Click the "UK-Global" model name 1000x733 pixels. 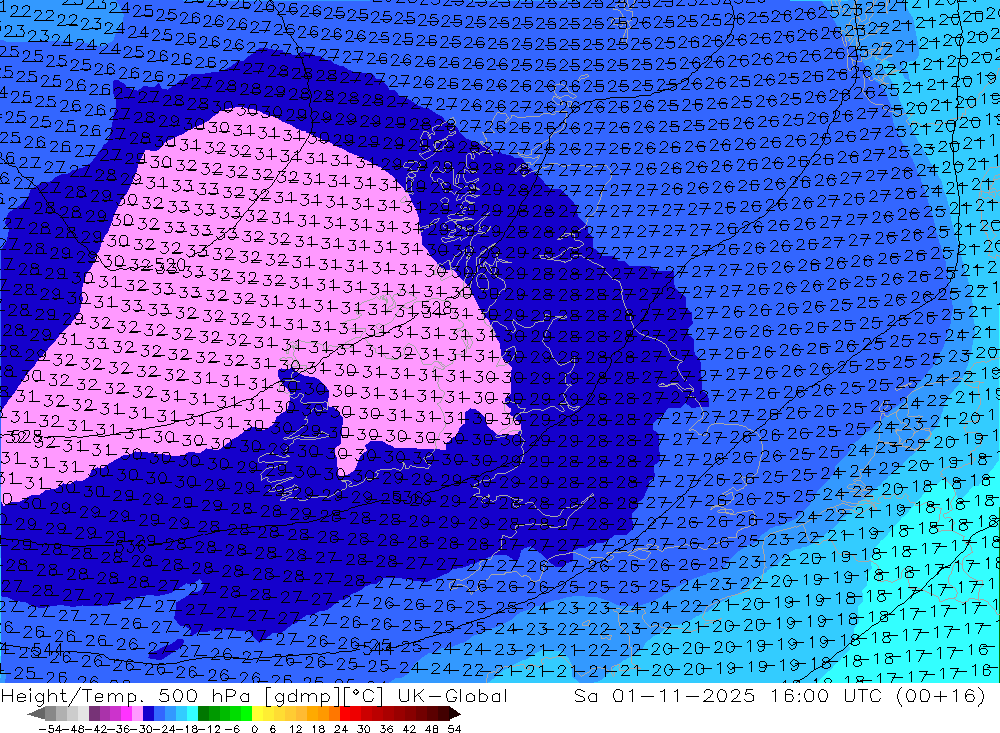(x=452, y=695)
